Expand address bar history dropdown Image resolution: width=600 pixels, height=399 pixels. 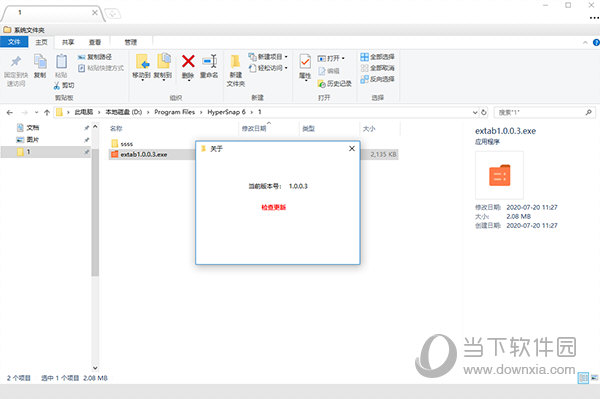click(x=475, y=112)
